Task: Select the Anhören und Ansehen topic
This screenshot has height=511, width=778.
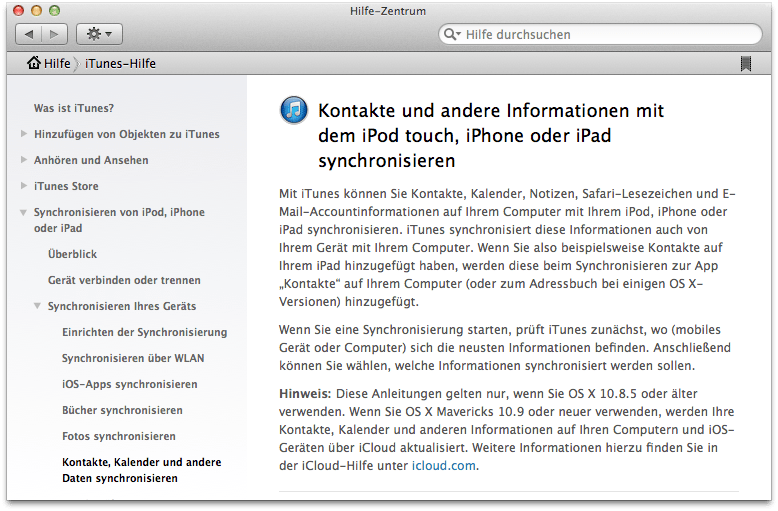Action: (x=91, y=160)
